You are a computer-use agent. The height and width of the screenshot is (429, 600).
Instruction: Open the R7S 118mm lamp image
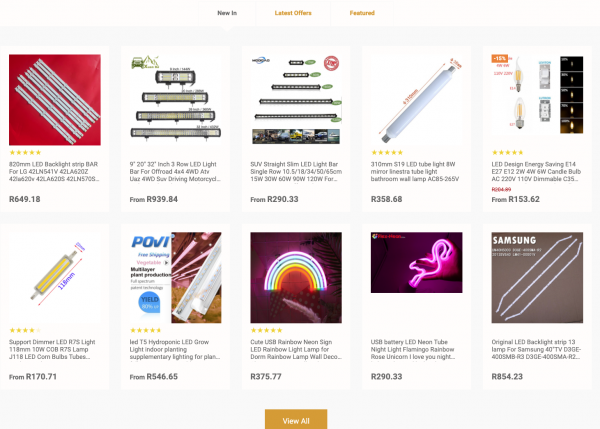click(55, 277)
